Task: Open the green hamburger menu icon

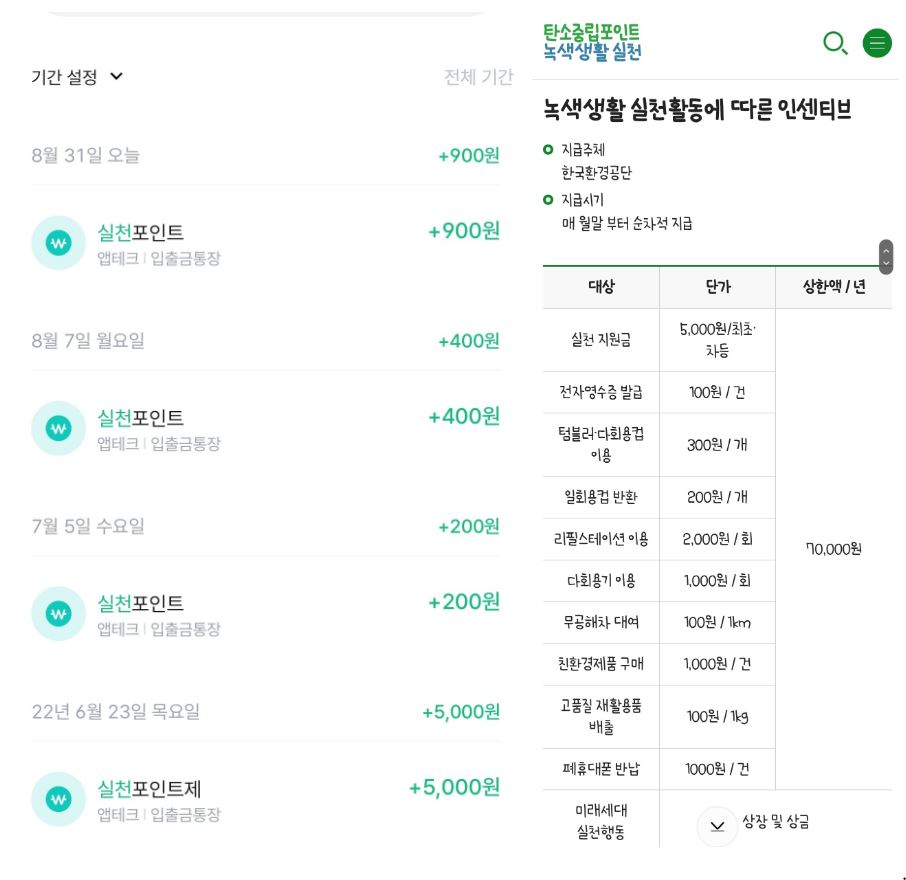Action: pos(877,44)
